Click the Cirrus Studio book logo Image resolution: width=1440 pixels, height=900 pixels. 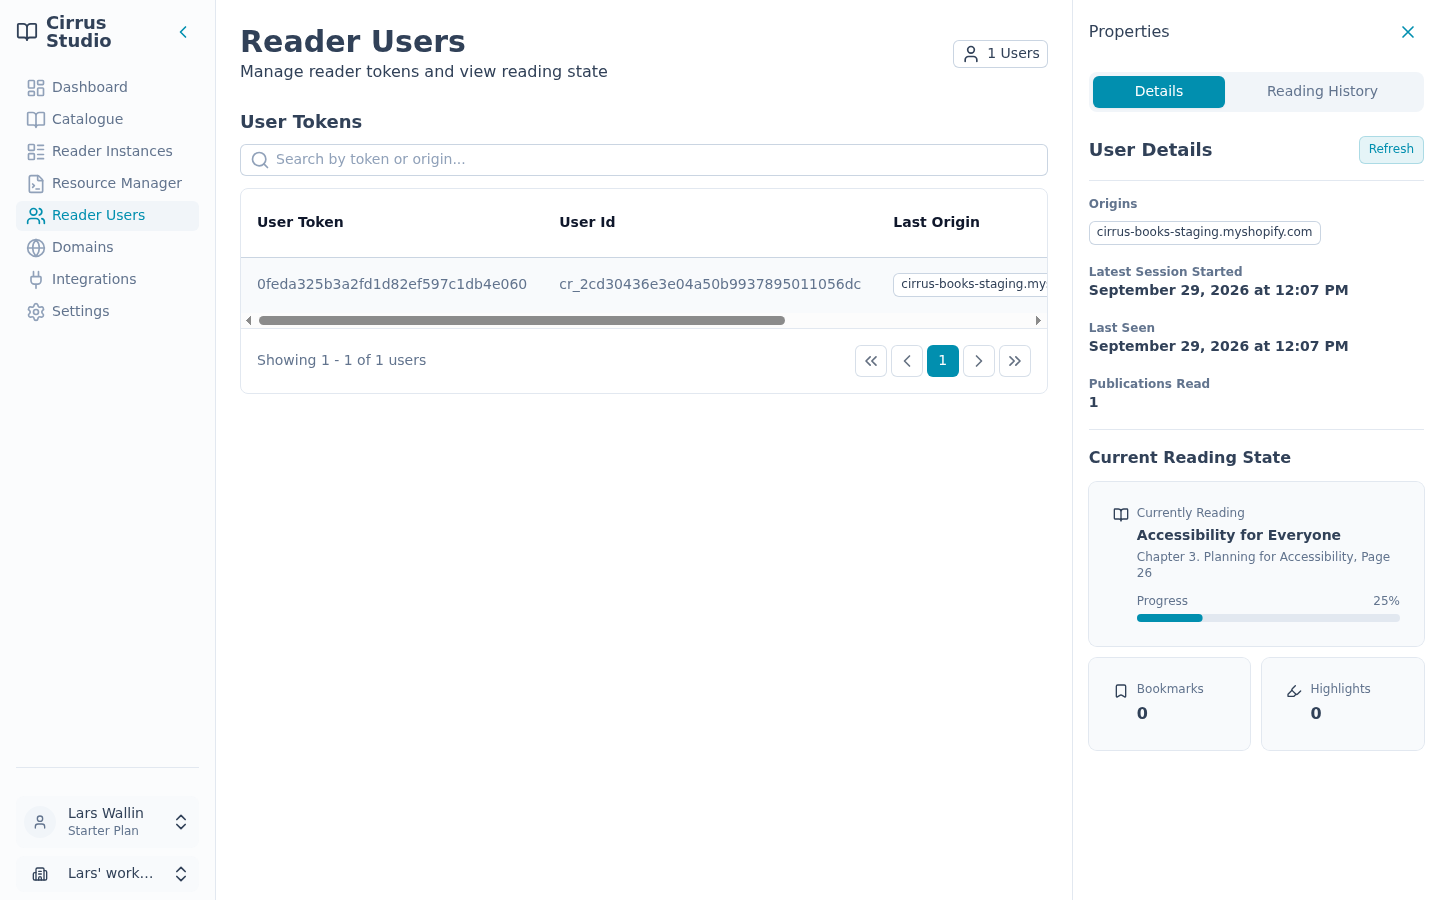click(27, 32)
